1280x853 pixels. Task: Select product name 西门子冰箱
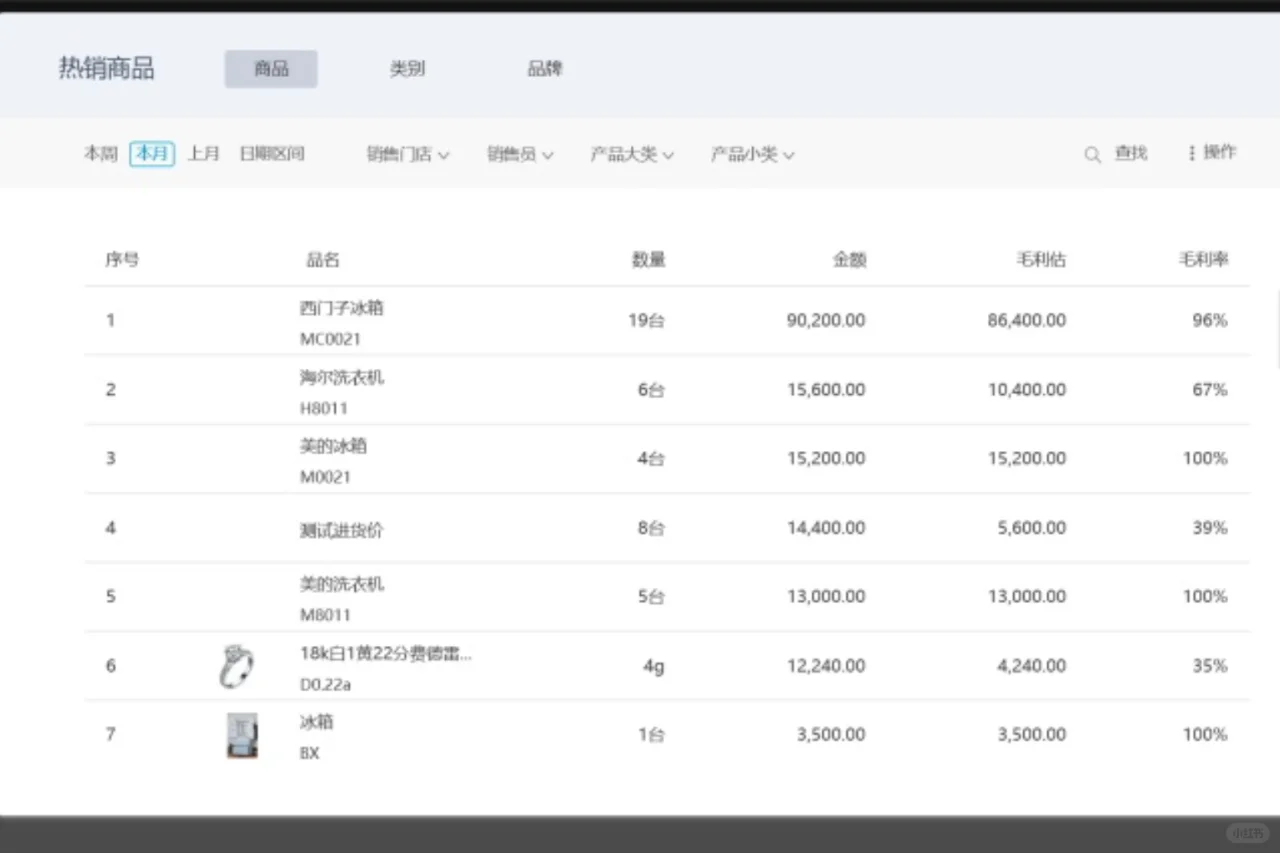click(x=341, y=308)
